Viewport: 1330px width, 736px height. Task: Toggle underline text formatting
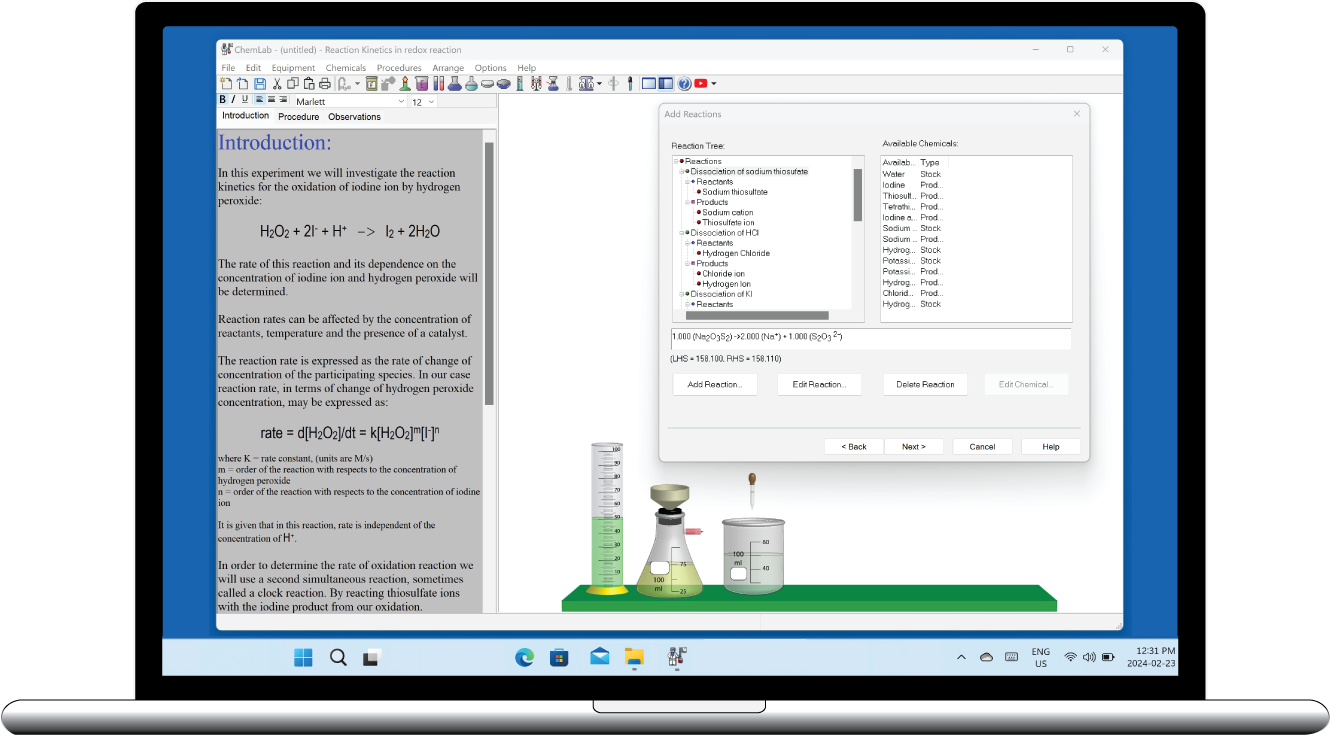pos(244,99)
